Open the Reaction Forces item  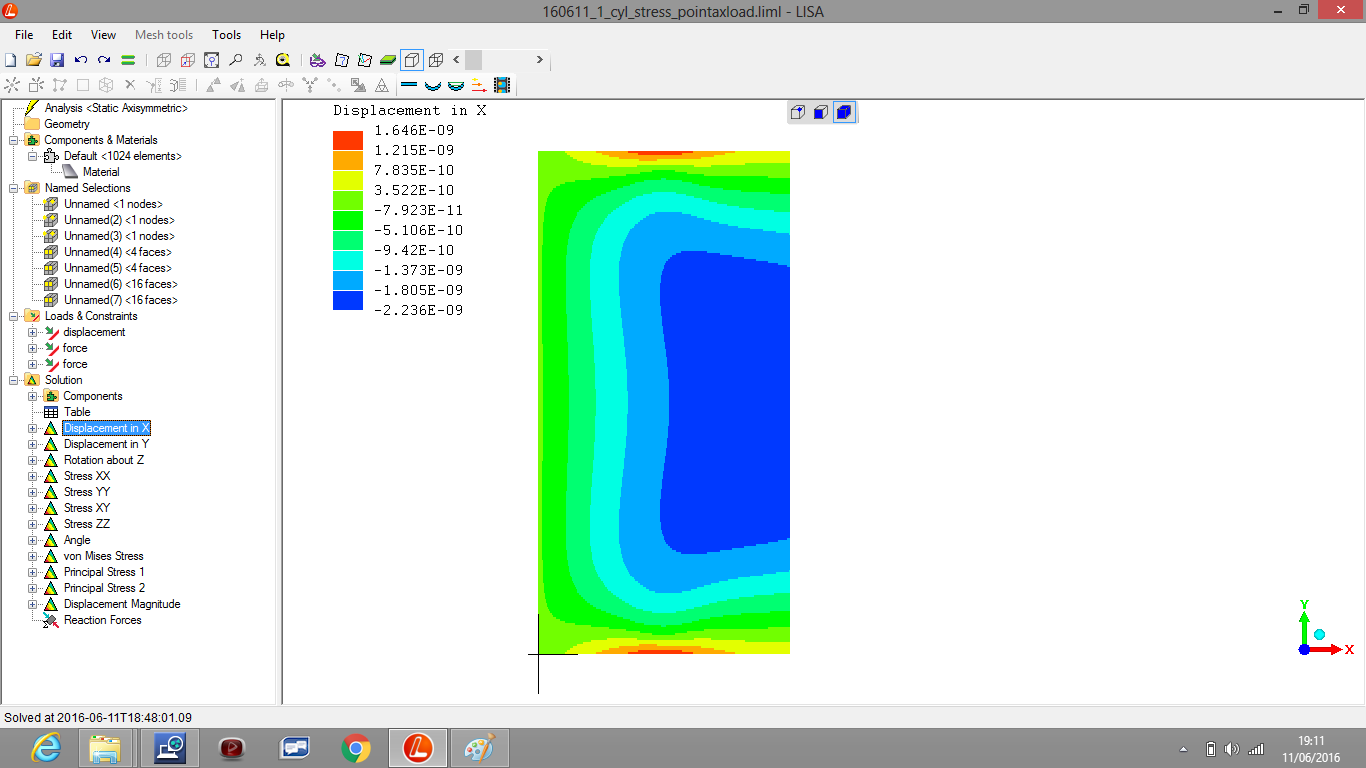coord(102,620)
